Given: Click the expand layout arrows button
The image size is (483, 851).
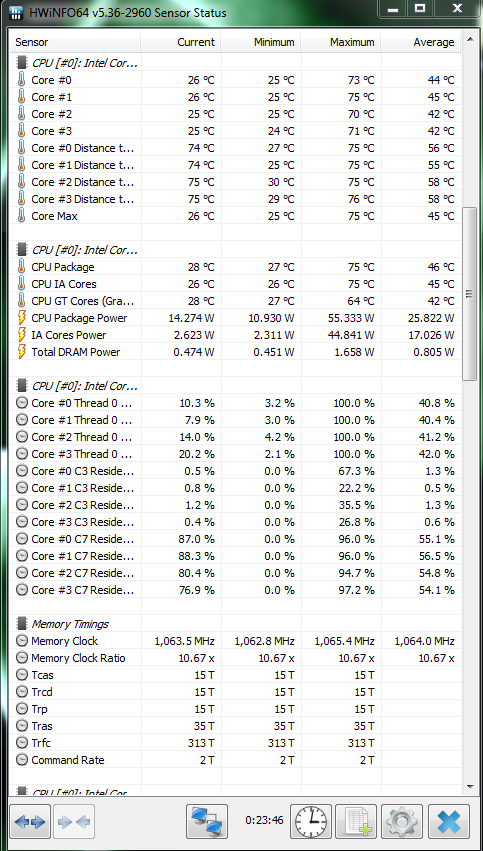Looking at the screenshot, I should 30,822.
